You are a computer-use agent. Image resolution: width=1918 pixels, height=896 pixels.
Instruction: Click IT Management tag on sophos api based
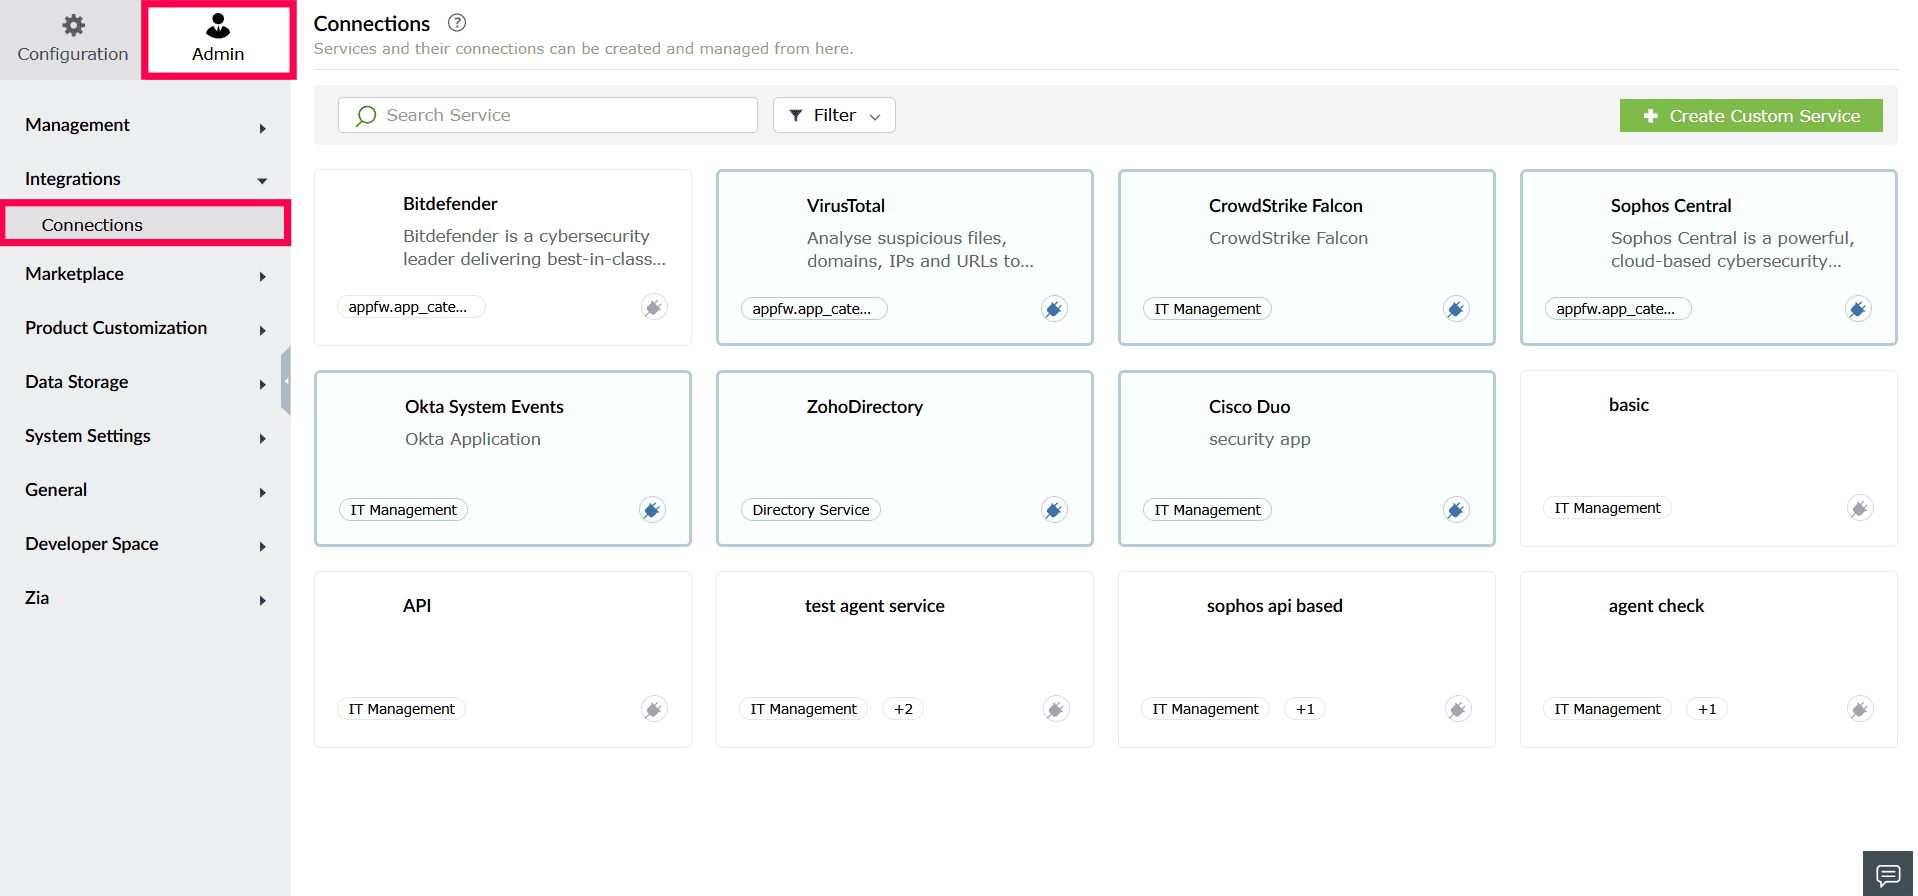[1205, 709]
